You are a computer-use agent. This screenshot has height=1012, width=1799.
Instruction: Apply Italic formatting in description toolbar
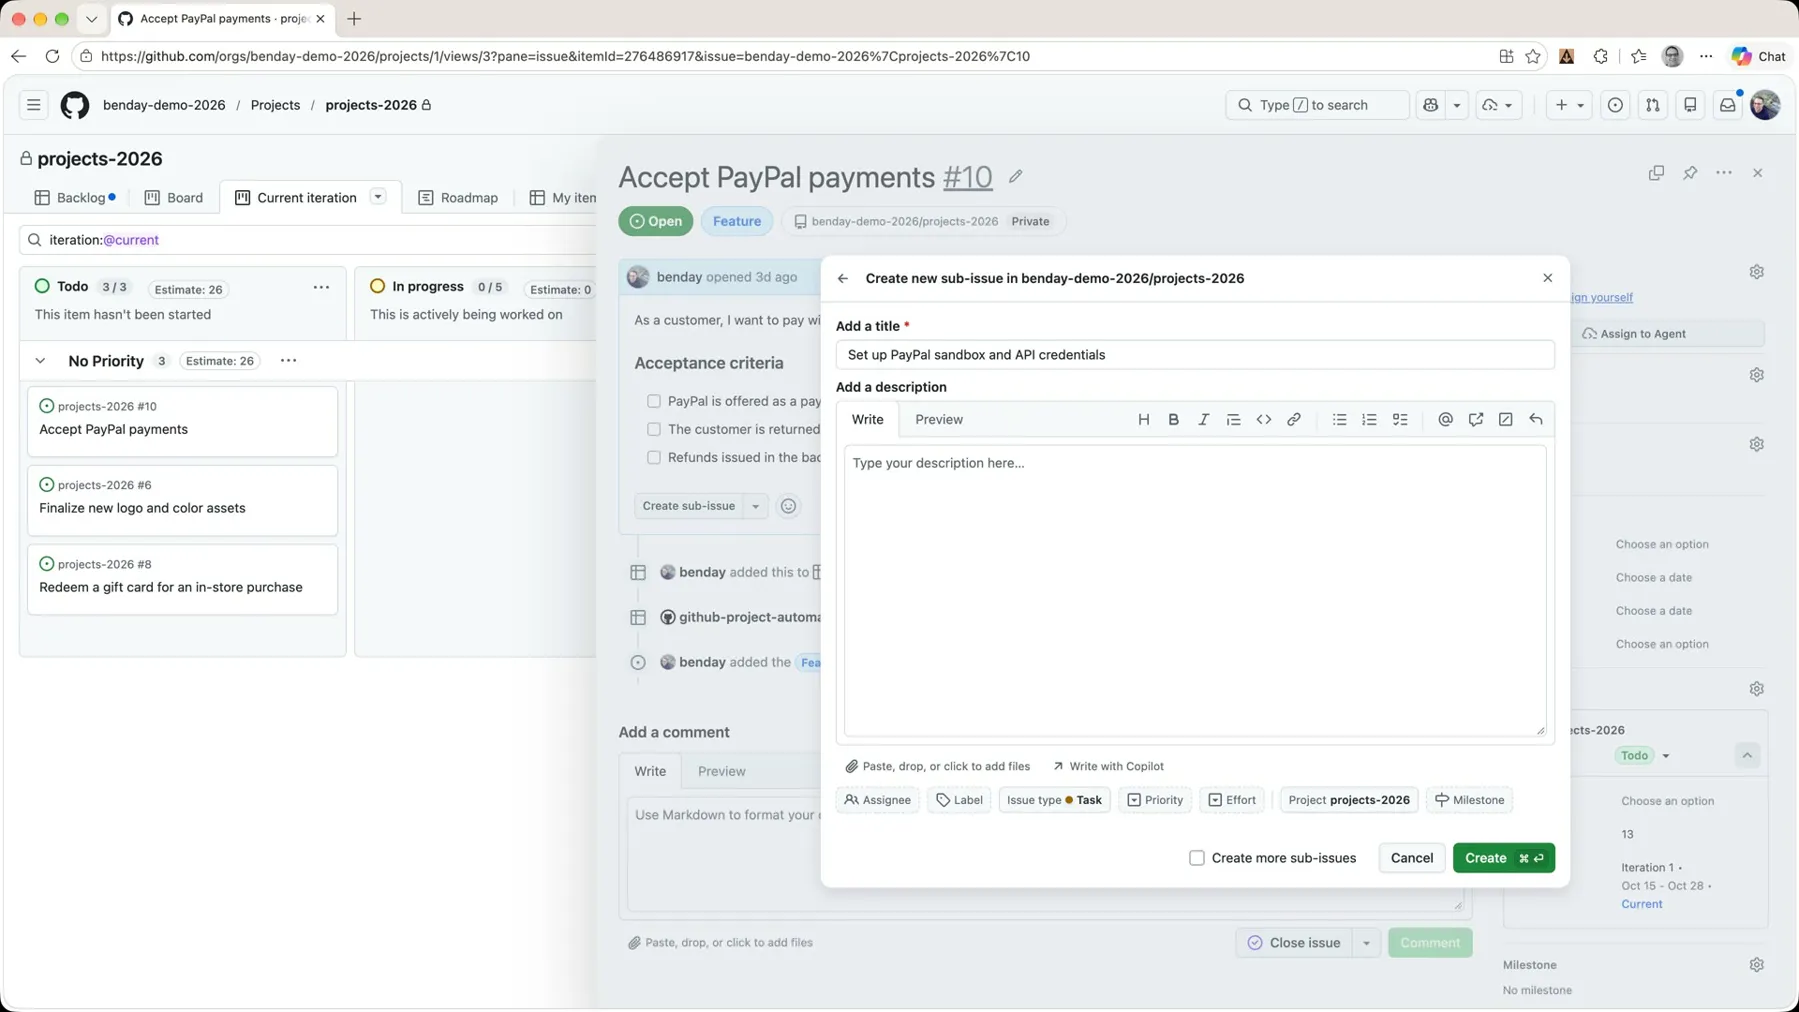point(1203,419)
